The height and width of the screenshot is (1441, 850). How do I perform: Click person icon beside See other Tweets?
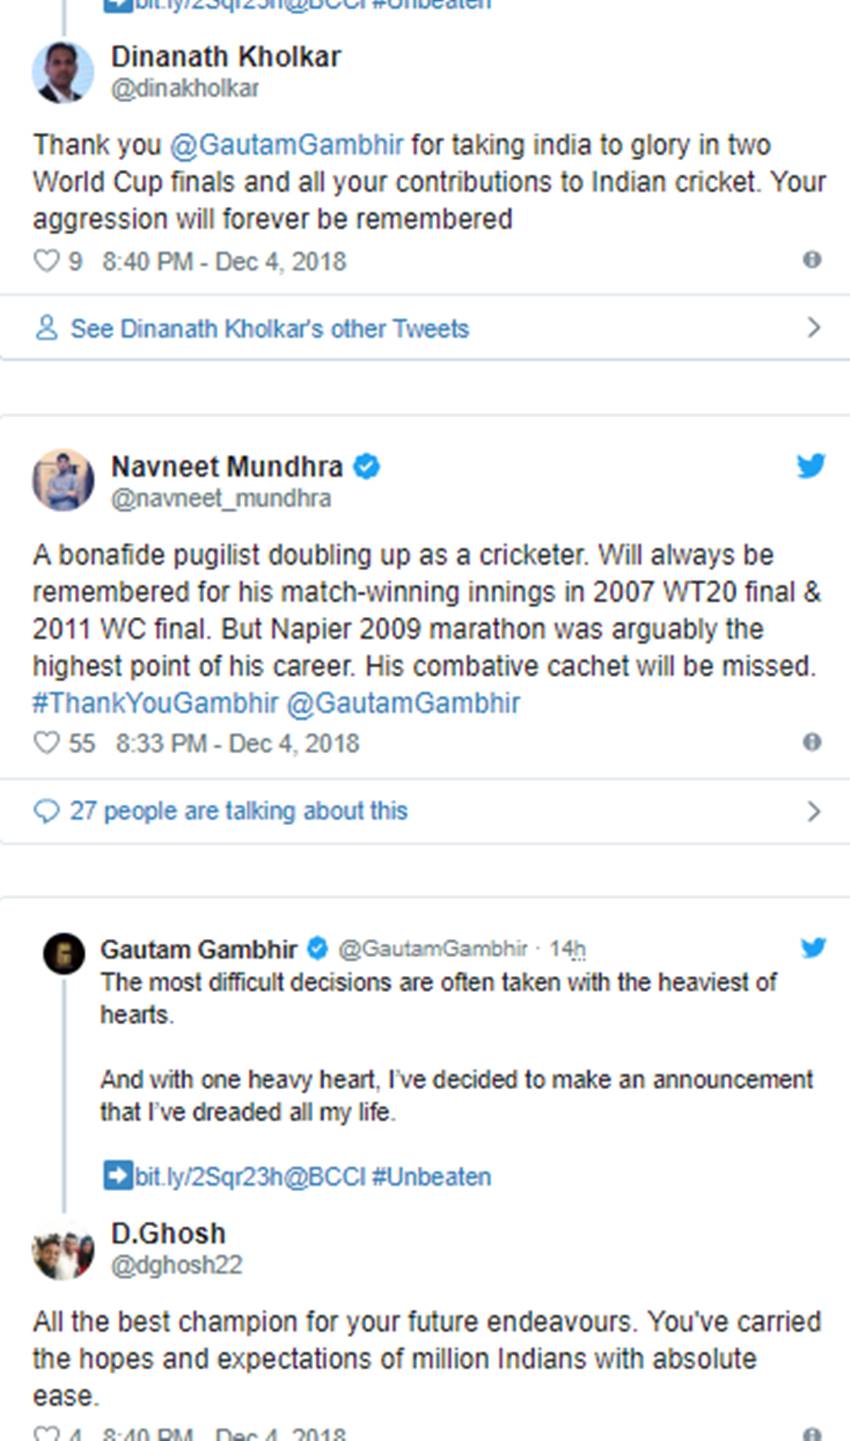pyautogui.click(x=46, y=328)
